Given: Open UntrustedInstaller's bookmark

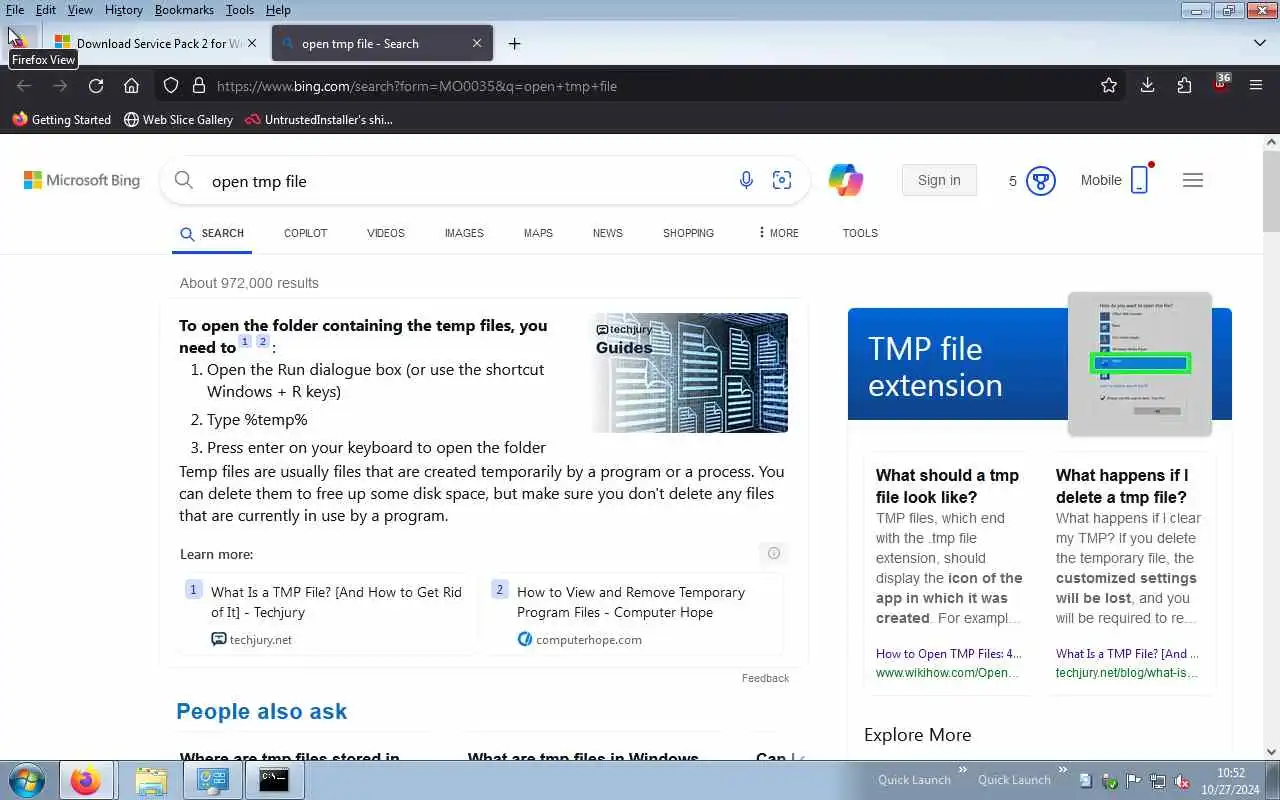Looking at the screenshot, I should pos(318,119).
